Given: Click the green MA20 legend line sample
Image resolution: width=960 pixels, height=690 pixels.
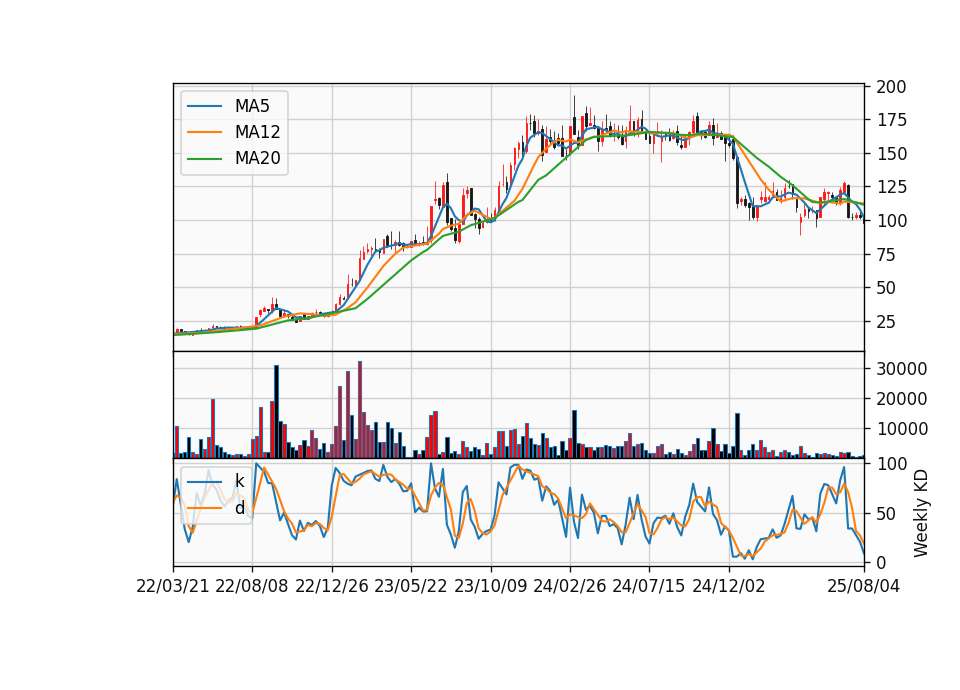Looking at the screenshot, I should 204,158.
